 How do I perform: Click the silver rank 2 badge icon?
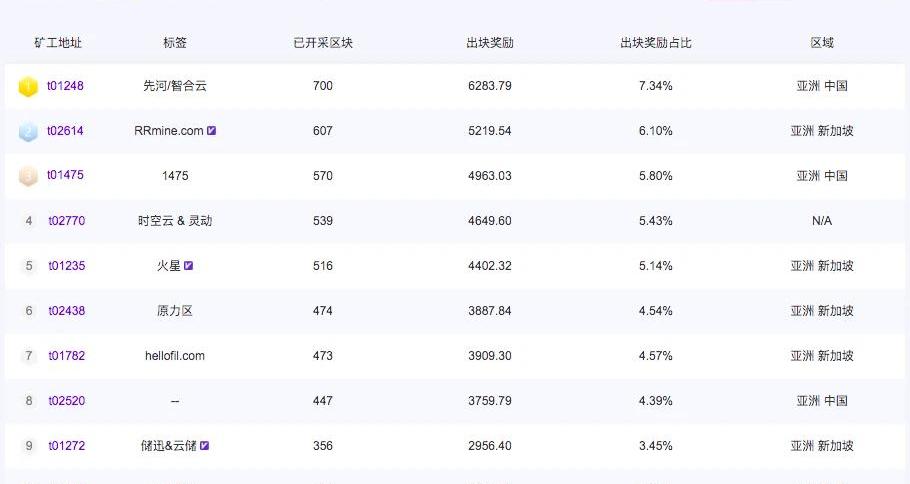click(x=28, y=132)
